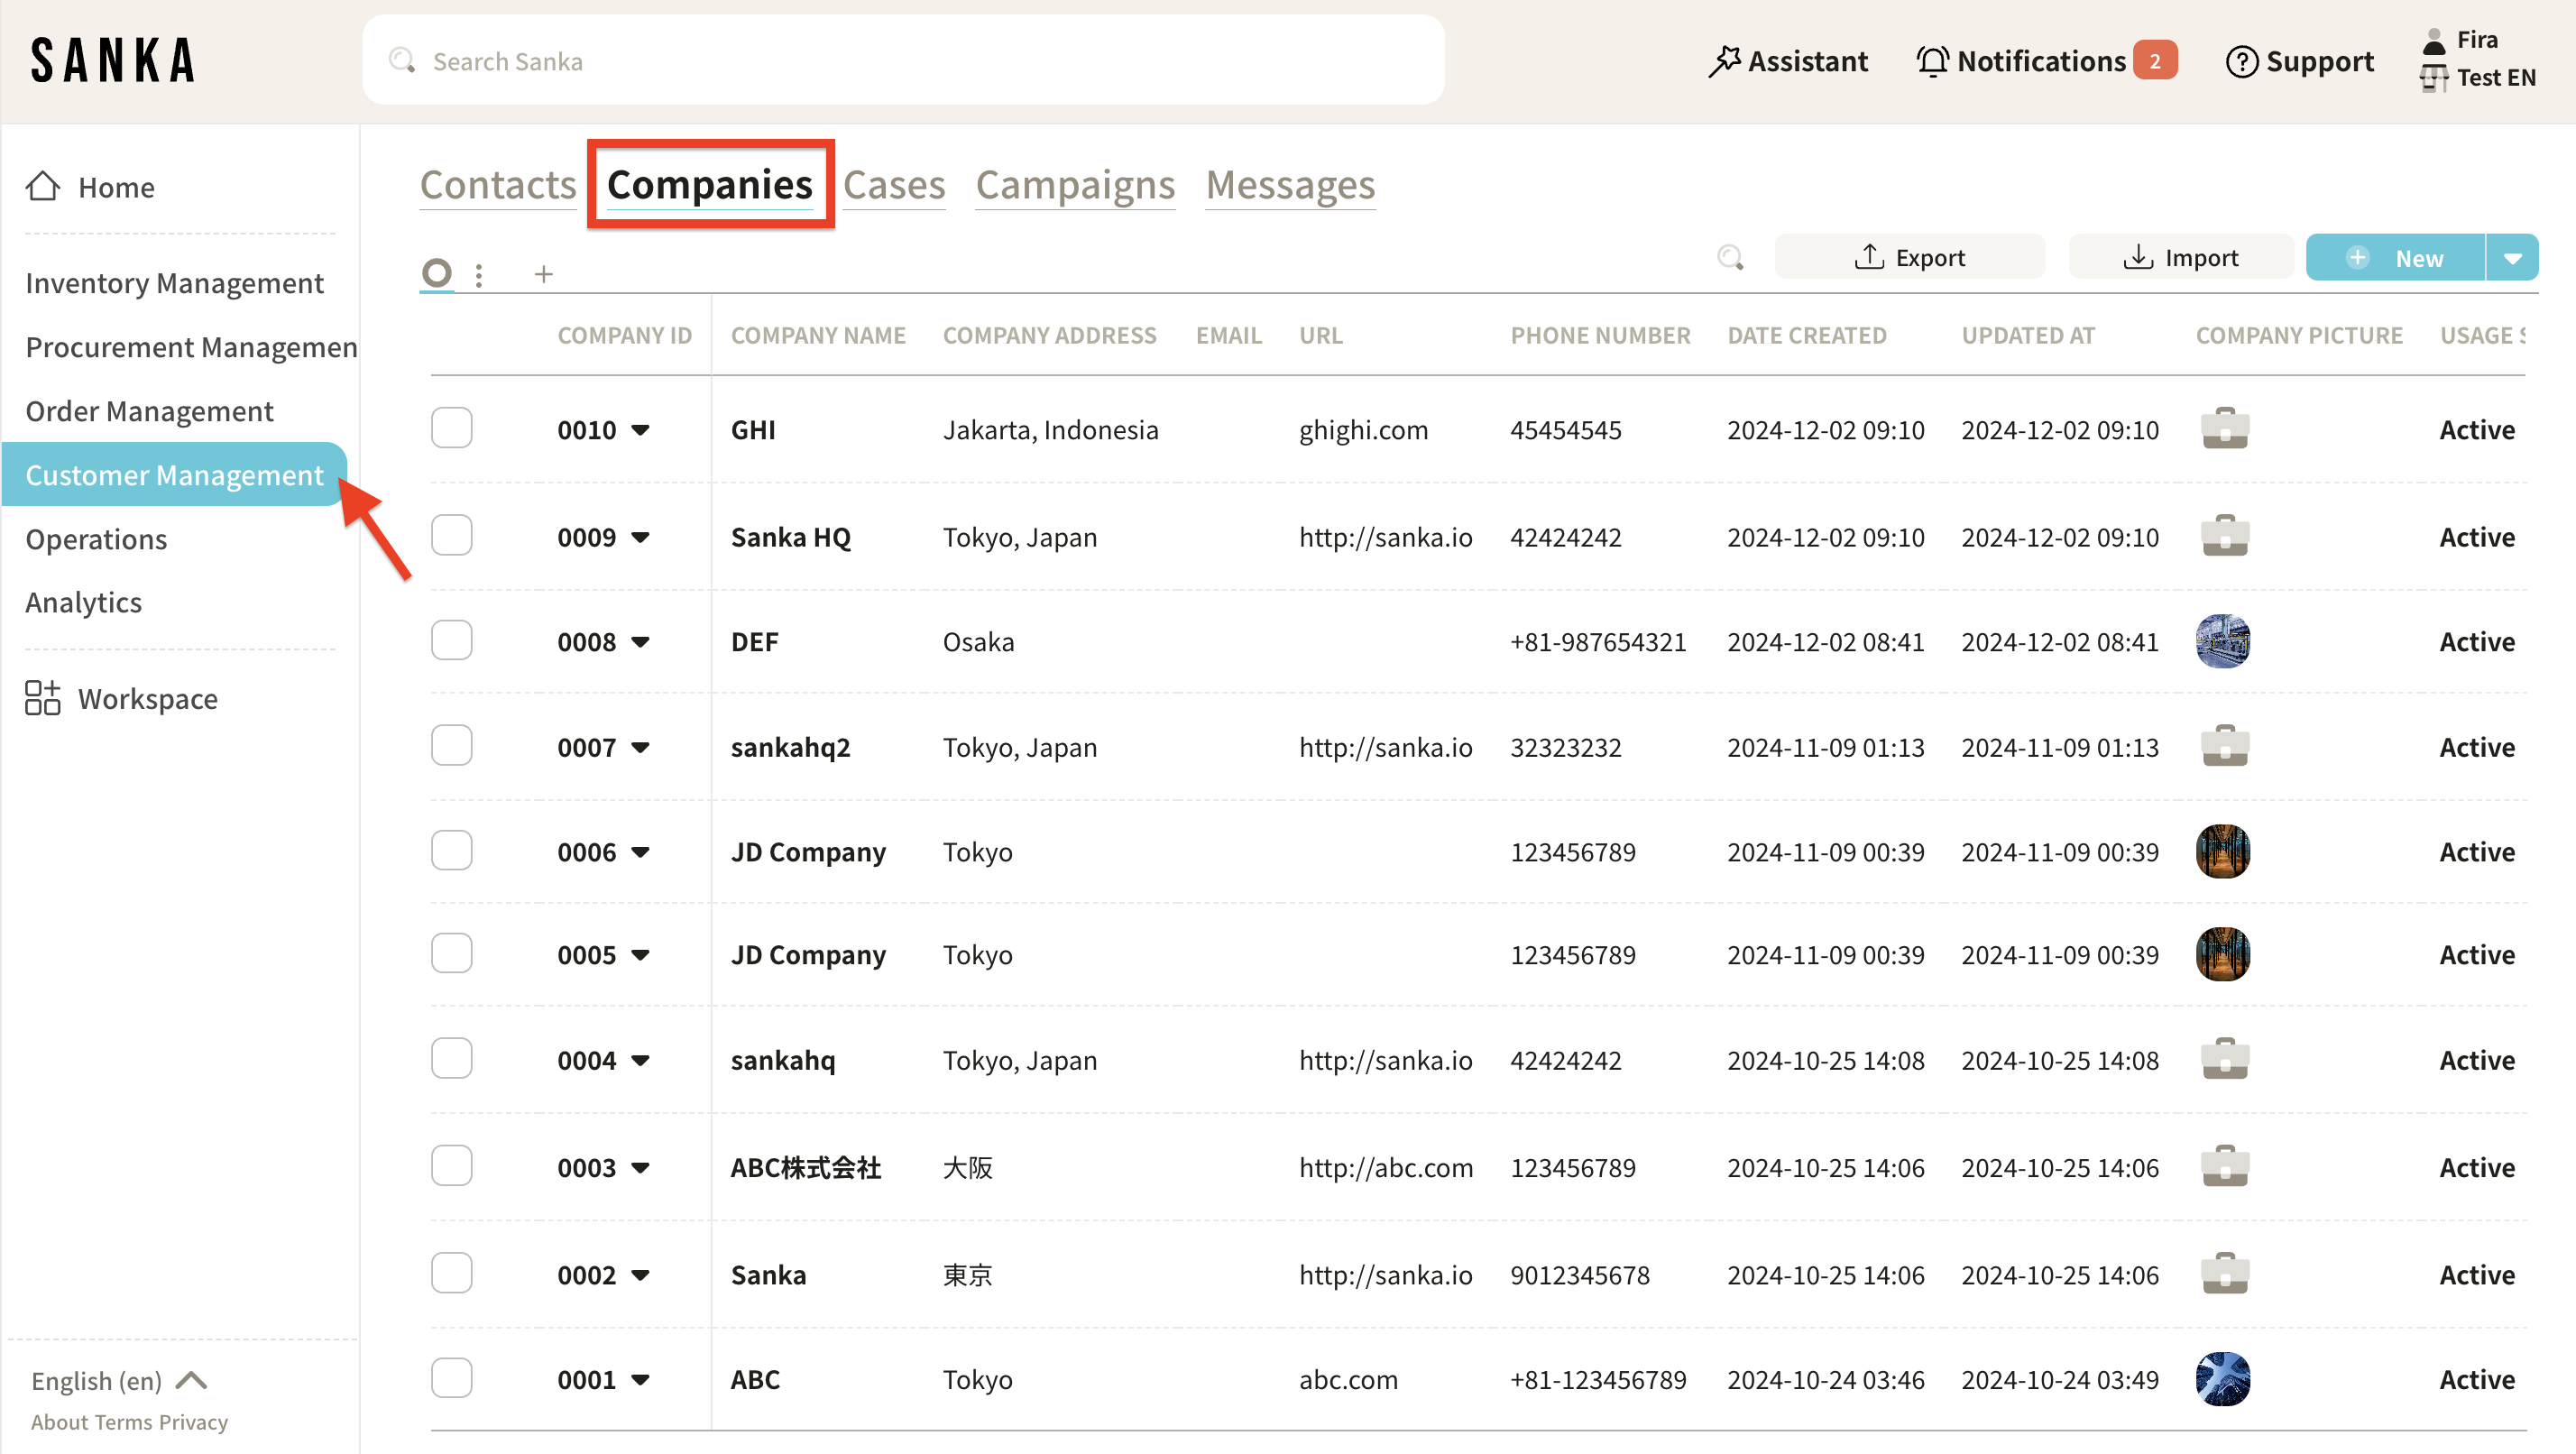Open the three-dot view options menu
The height and width of the screenshot is (1454, 2576).
(x=479, y=275)
